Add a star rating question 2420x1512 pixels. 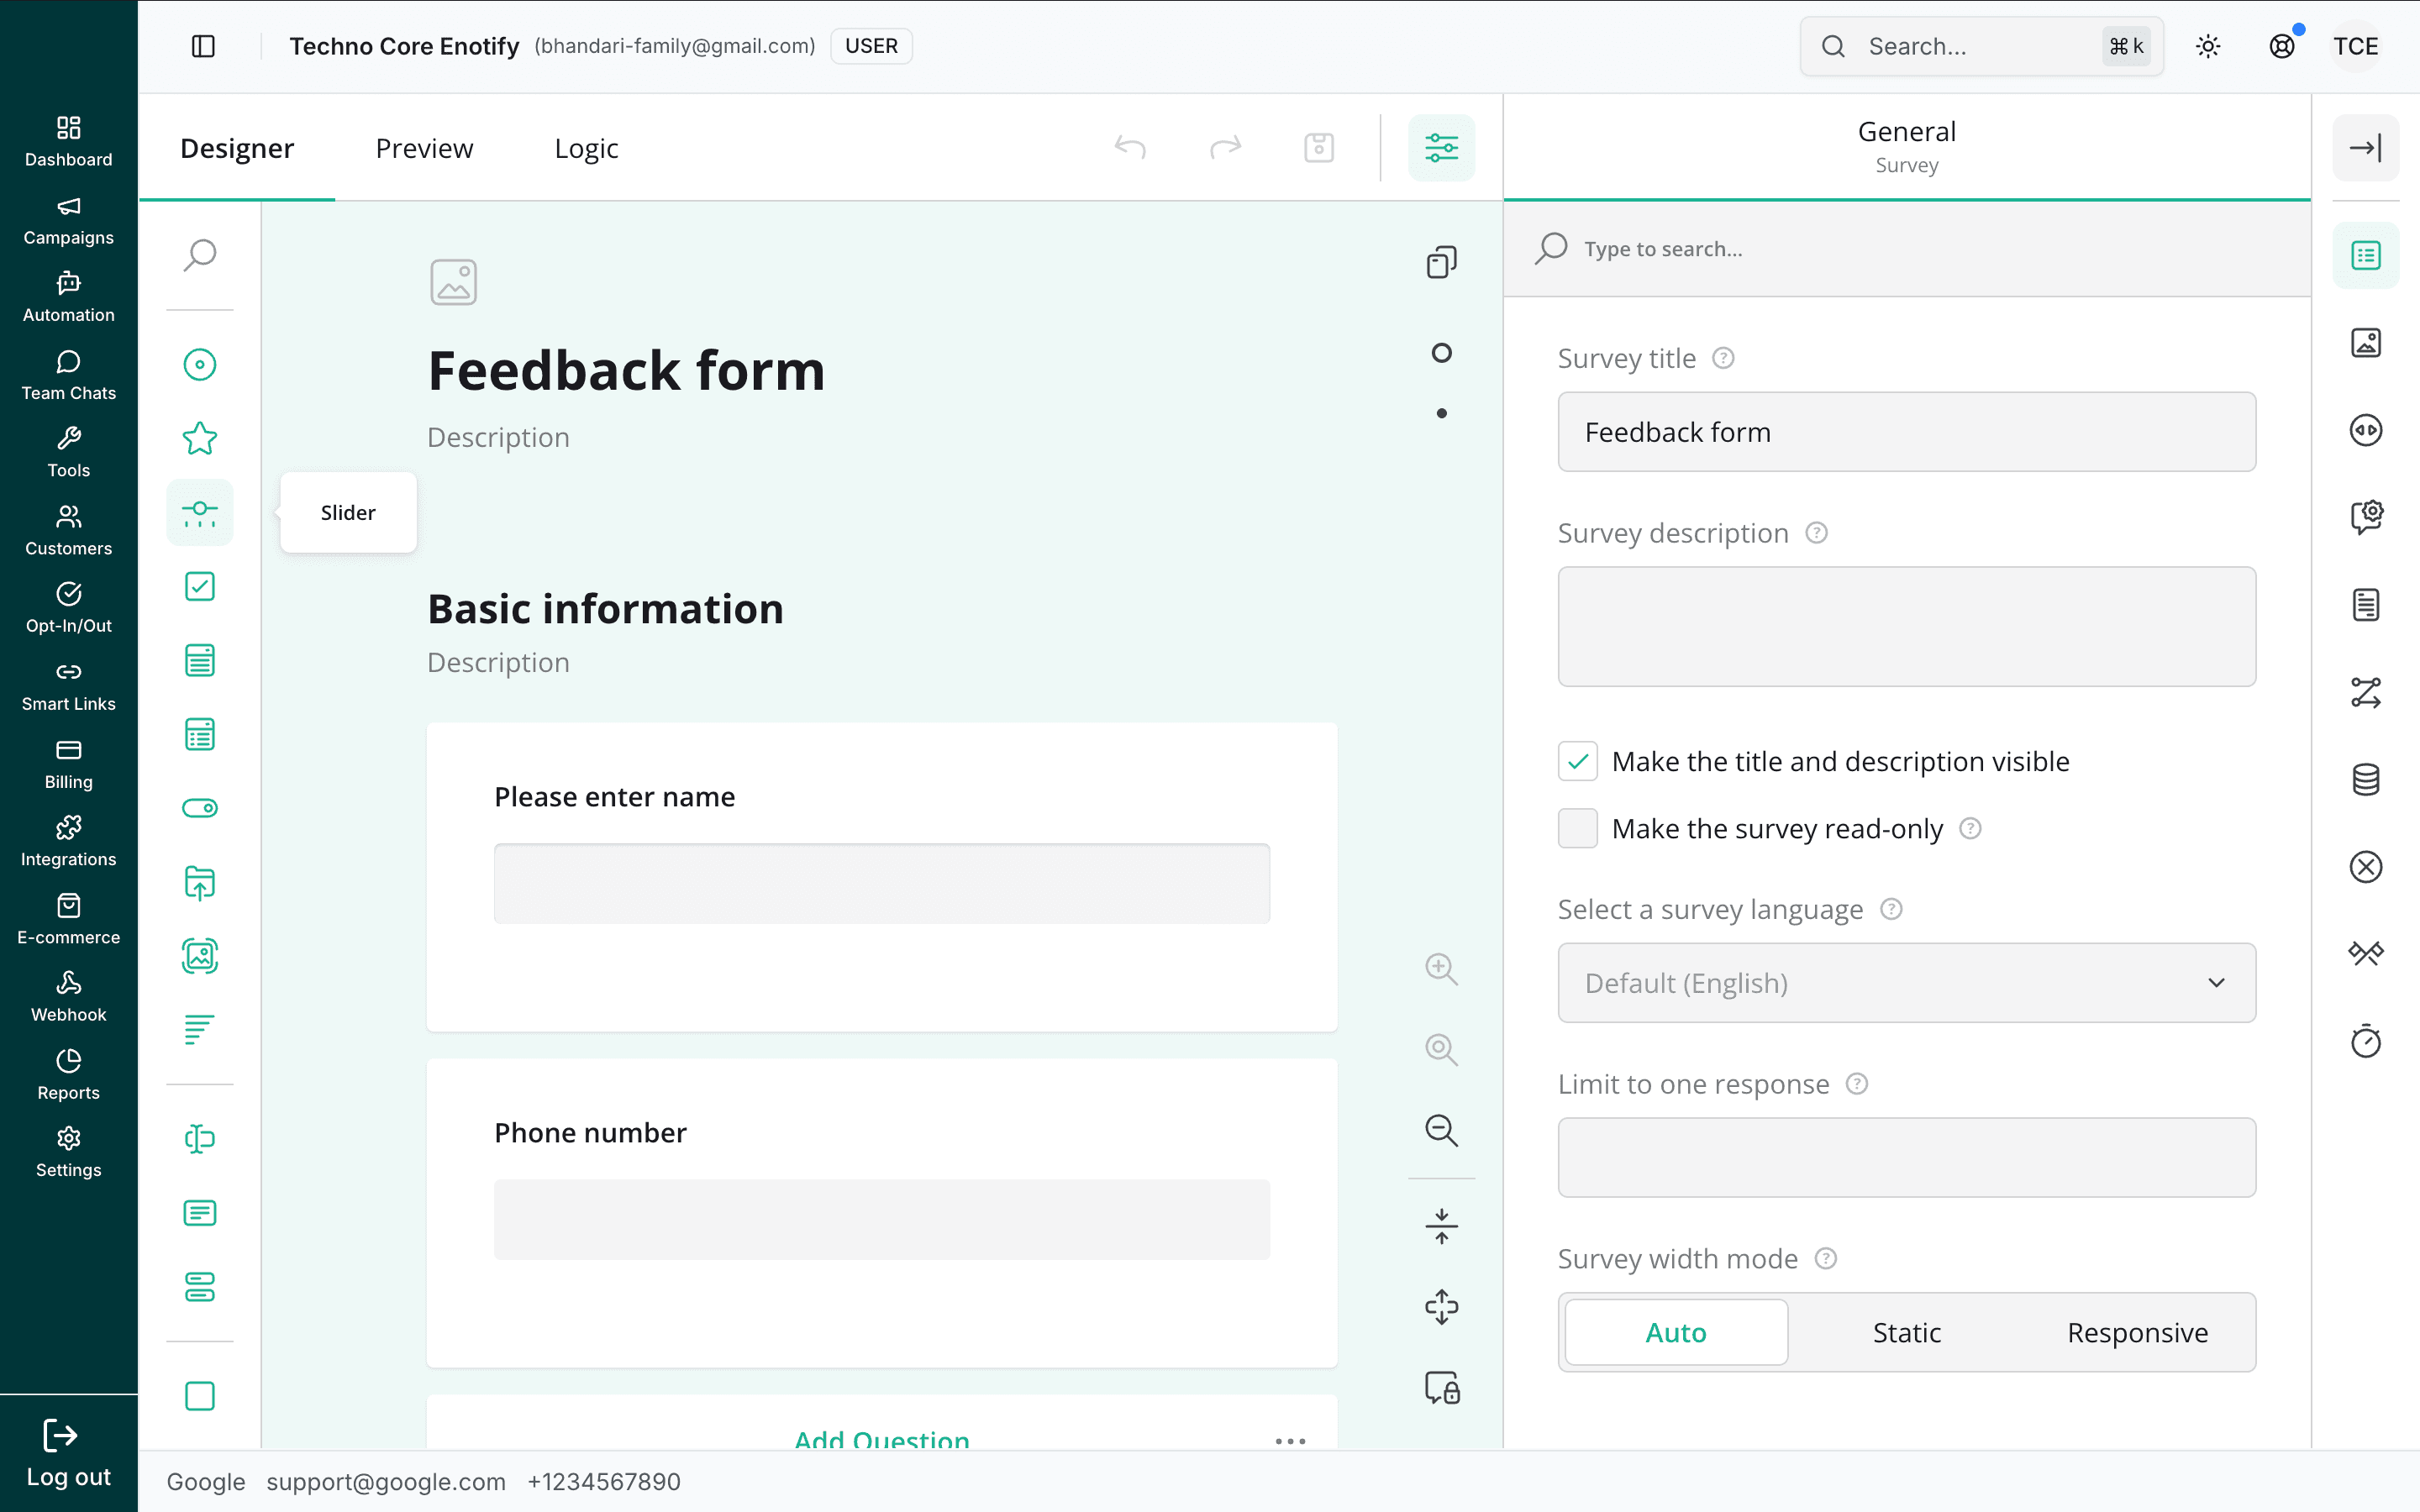coord(200,438)
